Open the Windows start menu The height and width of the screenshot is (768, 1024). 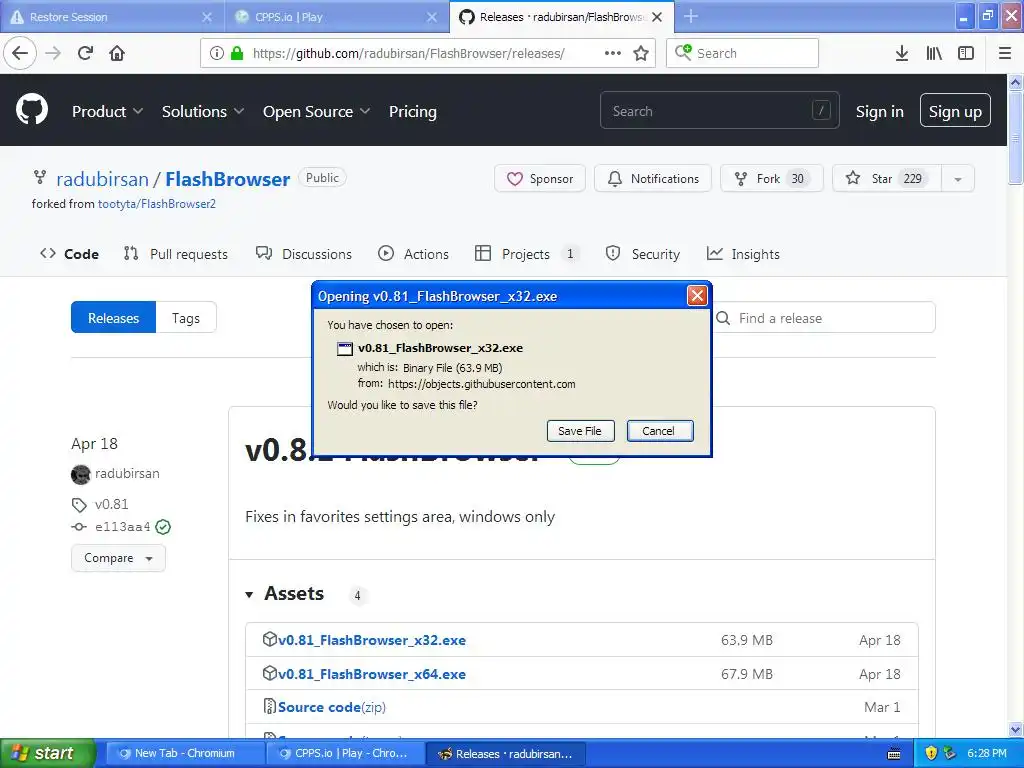pos(47,753)
